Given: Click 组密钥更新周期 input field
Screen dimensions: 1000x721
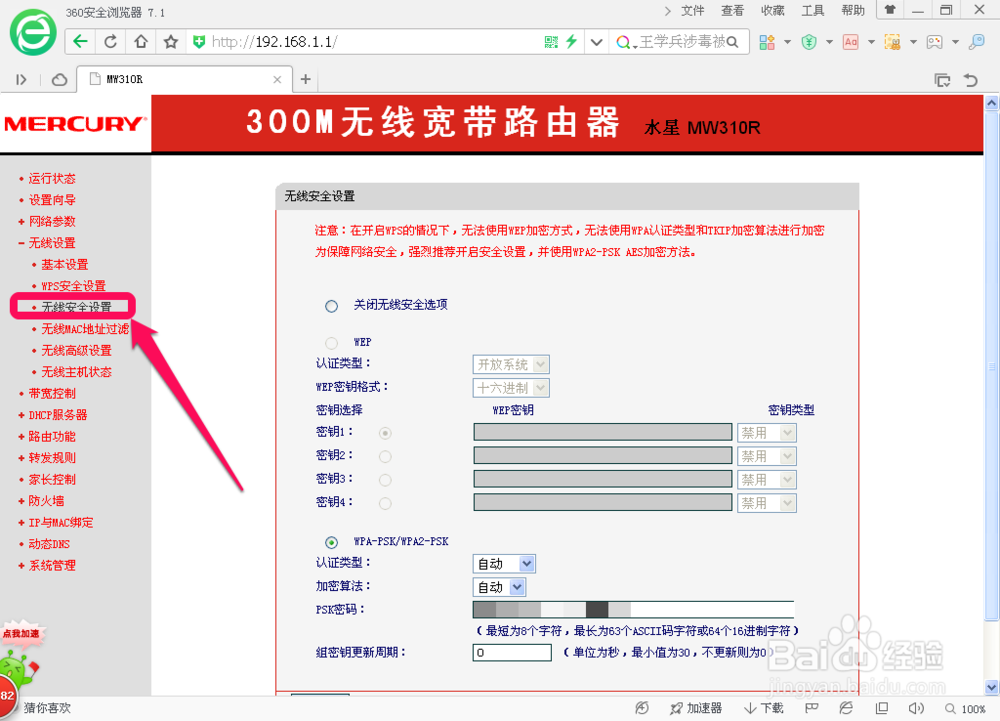Looking at the screenshot, I should 512,652.
